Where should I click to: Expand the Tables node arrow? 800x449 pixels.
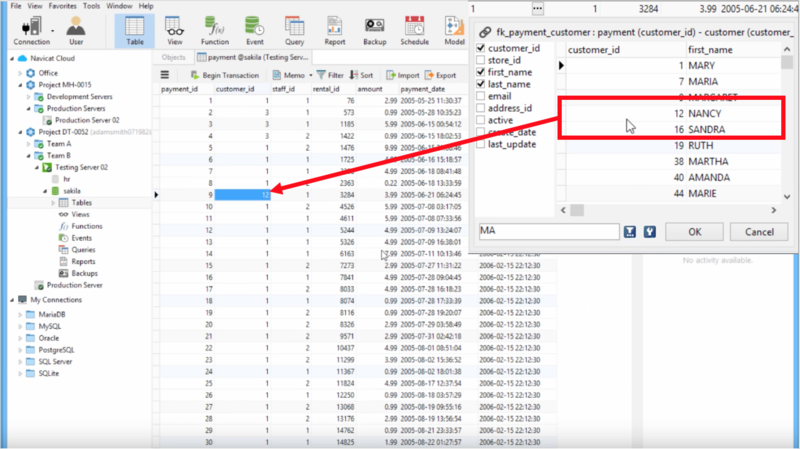pyautogui.click(x=53, y=203)
